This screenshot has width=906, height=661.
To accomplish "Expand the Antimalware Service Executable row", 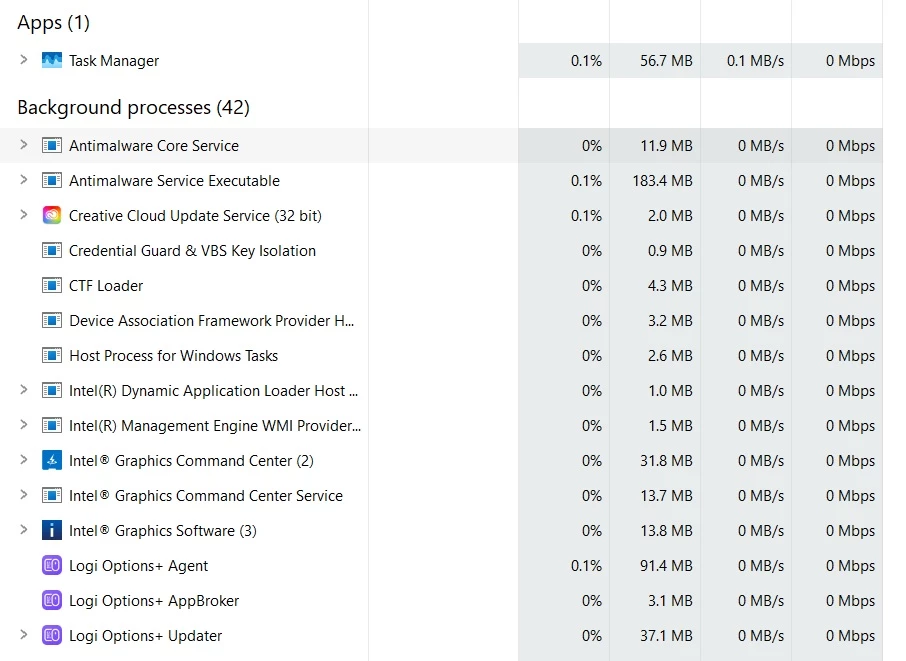I will coord(24,180).
